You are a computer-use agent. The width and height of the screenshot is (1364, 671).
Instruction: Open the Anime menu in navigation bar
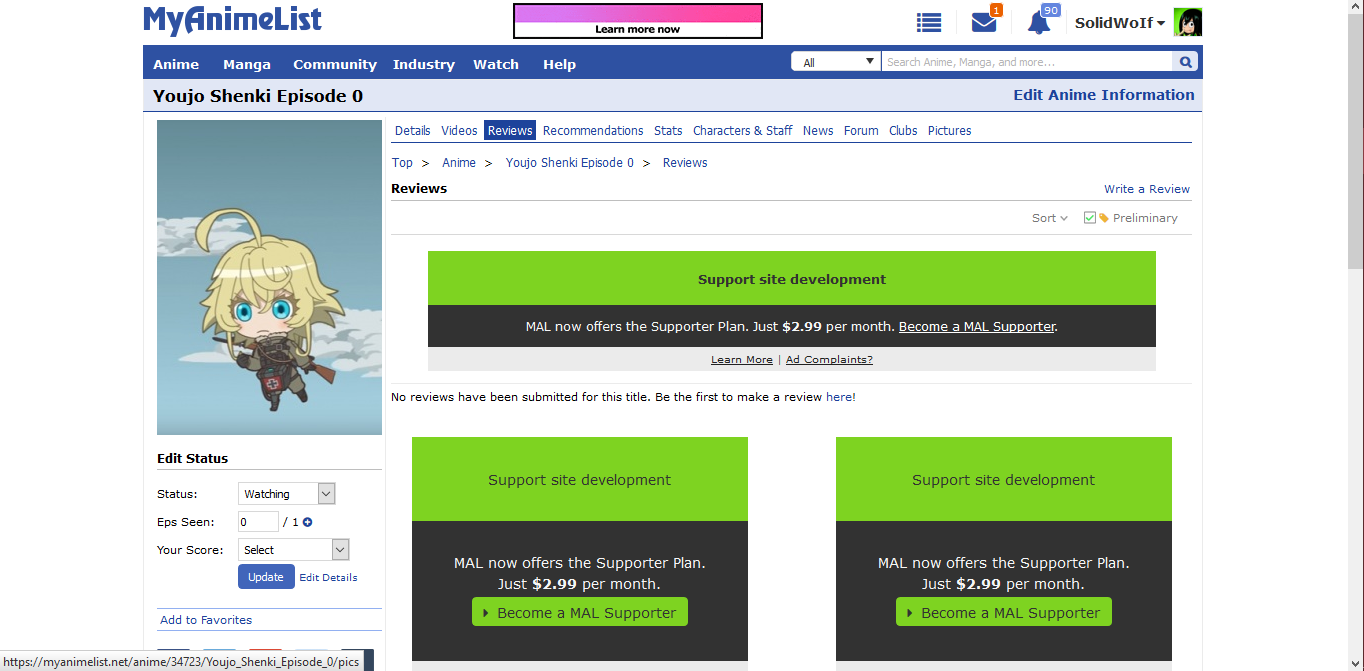pos(176,64)
